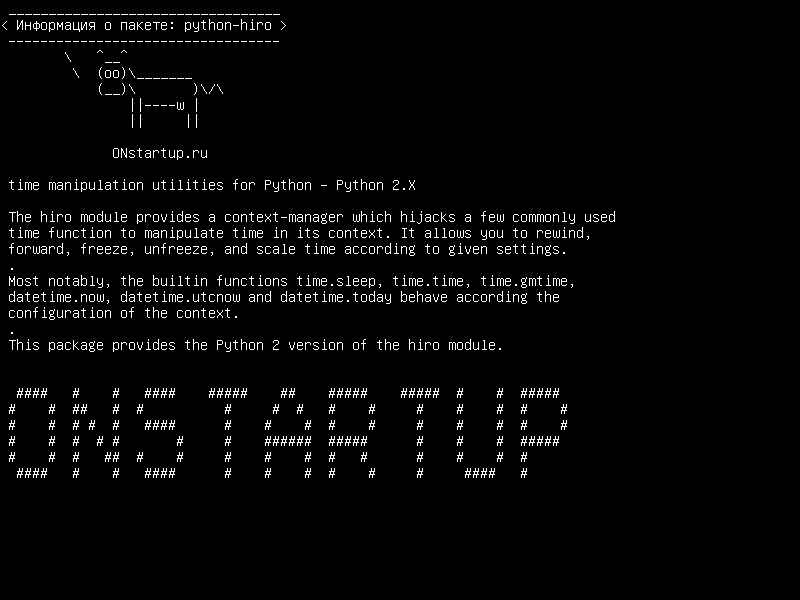Image resolution: width=800 pixels, height=600 pixels.
Task: Click the line starting "datetime.now, datetime.utcnow"
Action: [x=284, y=297]
